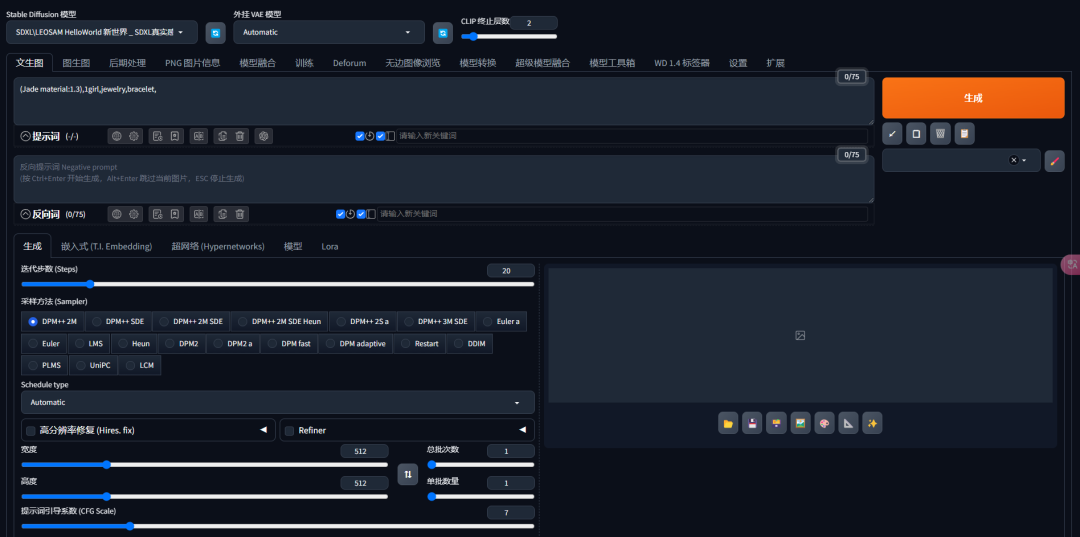Screen dimensions: 1080x537
Task: Open the WD 1.4 标签器 tab
Action: click(x=682, y=63)
